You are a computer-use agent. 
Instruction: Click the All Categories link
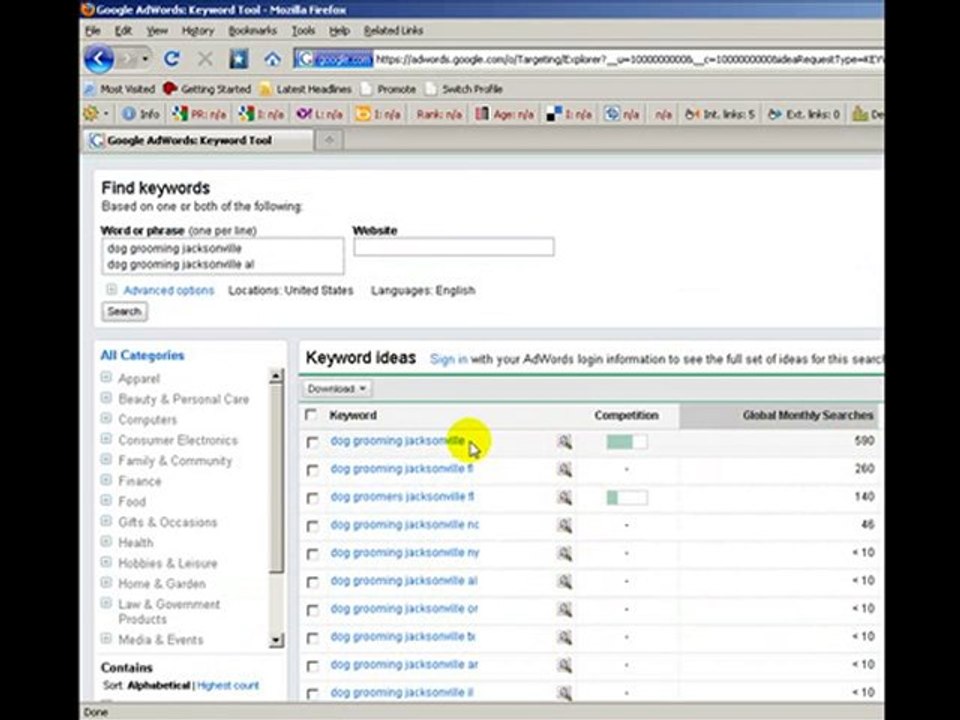pyautogui.click(x=142, y=355)
